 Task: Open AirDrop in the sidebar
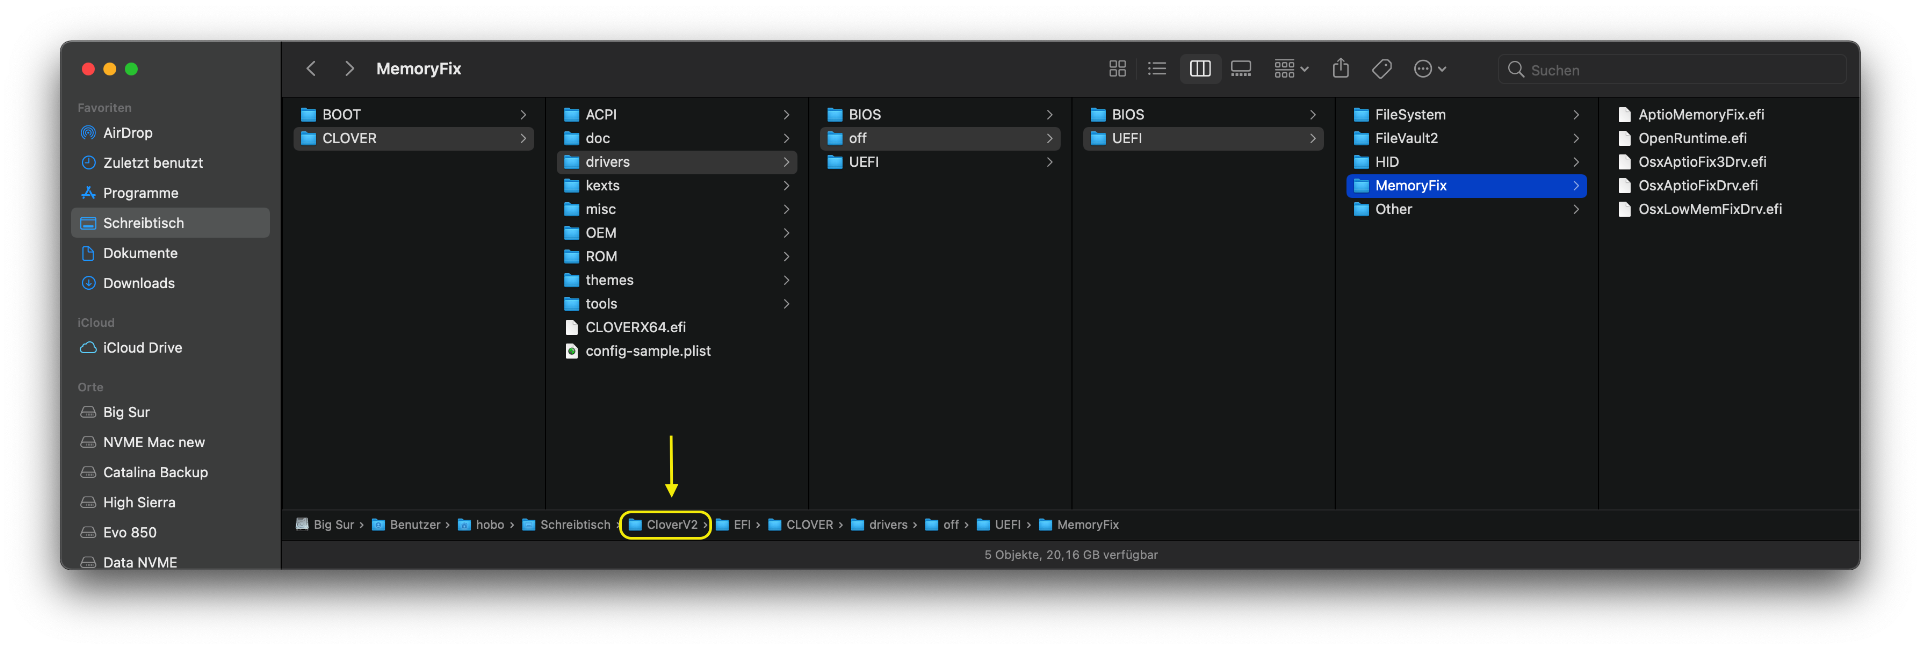(x=128, y=133)
